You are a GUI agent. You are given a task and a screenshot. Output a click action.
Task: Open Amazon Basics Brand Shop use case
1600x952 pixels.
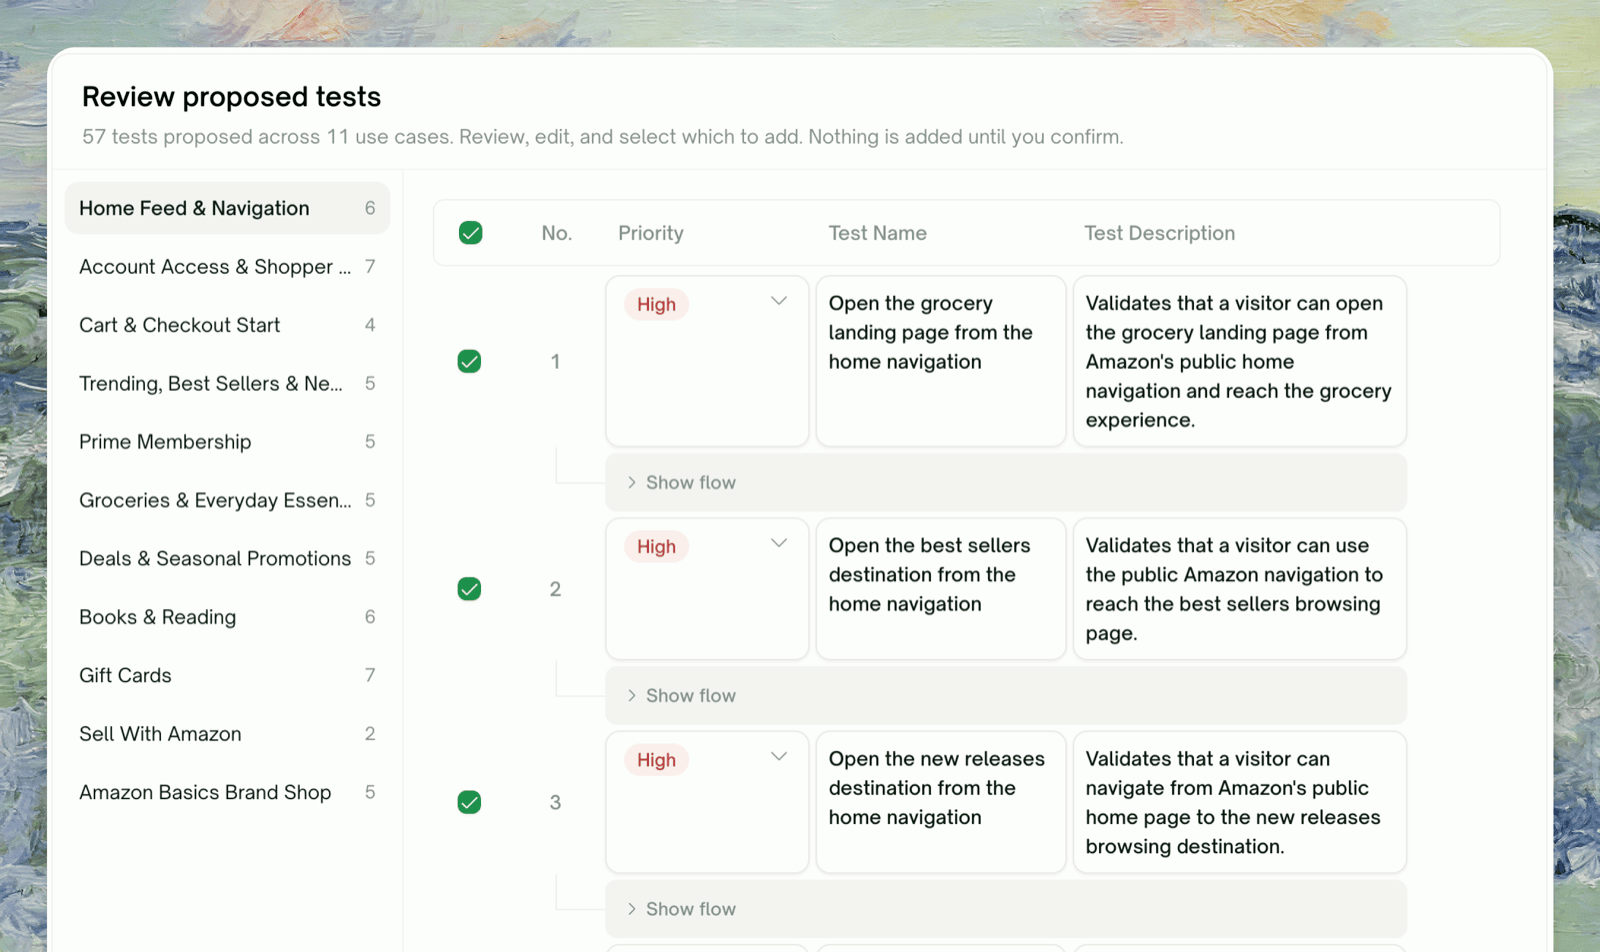pos(227,792)
